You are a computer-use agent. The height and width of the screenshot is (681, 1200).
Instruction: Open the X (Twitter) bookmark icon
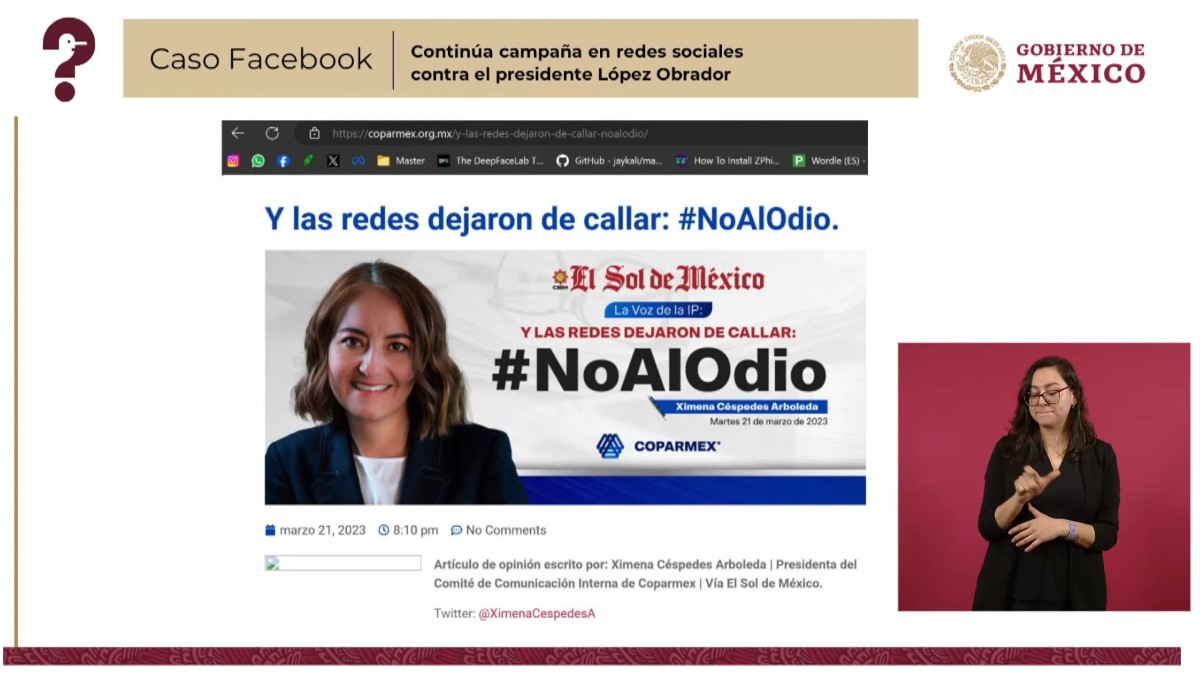[333, 160]
